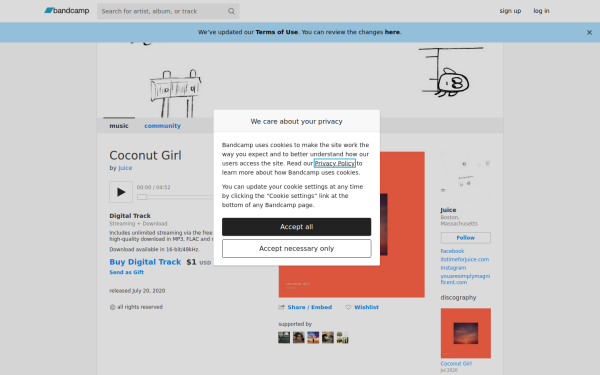Accept all cookies

click(x=297, y=227)
